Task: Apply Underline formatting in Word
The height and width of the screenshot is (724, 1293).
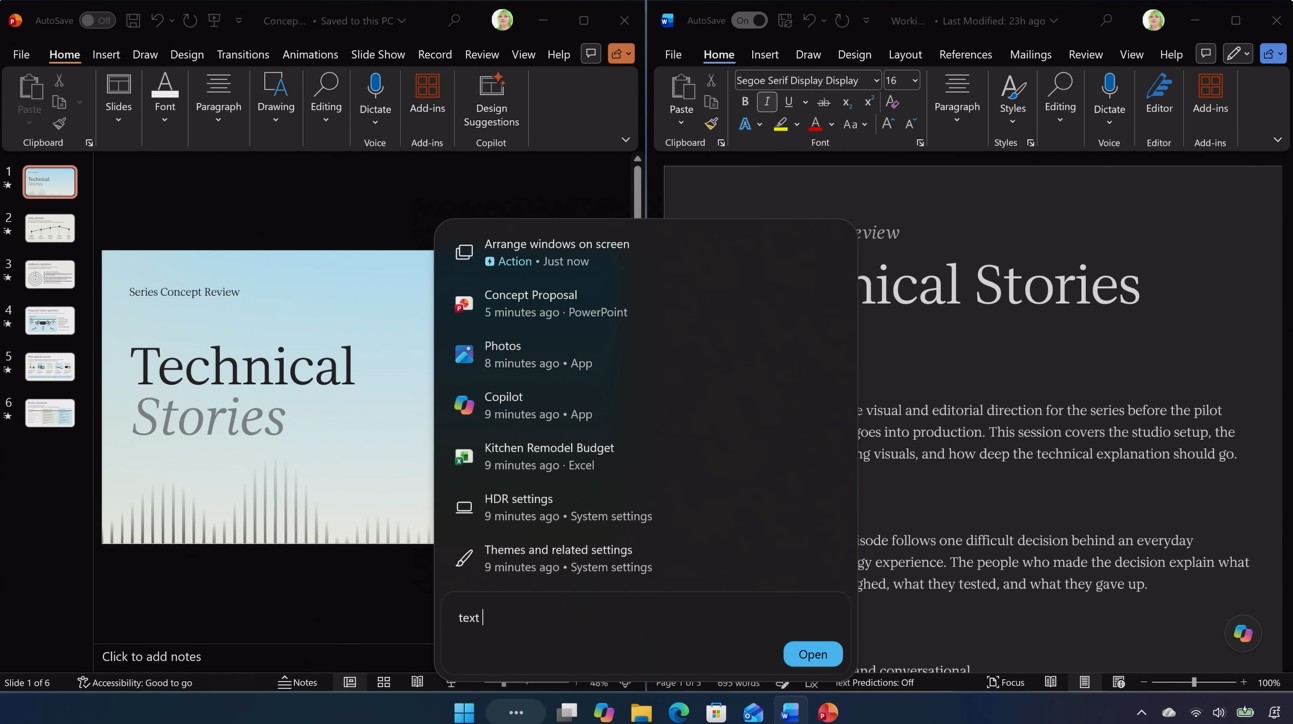Action: coord(789,102)
